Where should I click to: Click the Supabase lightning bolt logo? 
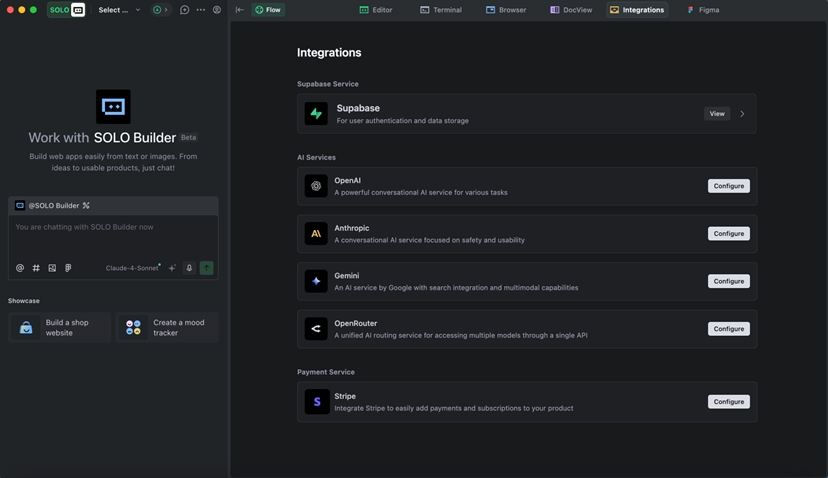316,114
